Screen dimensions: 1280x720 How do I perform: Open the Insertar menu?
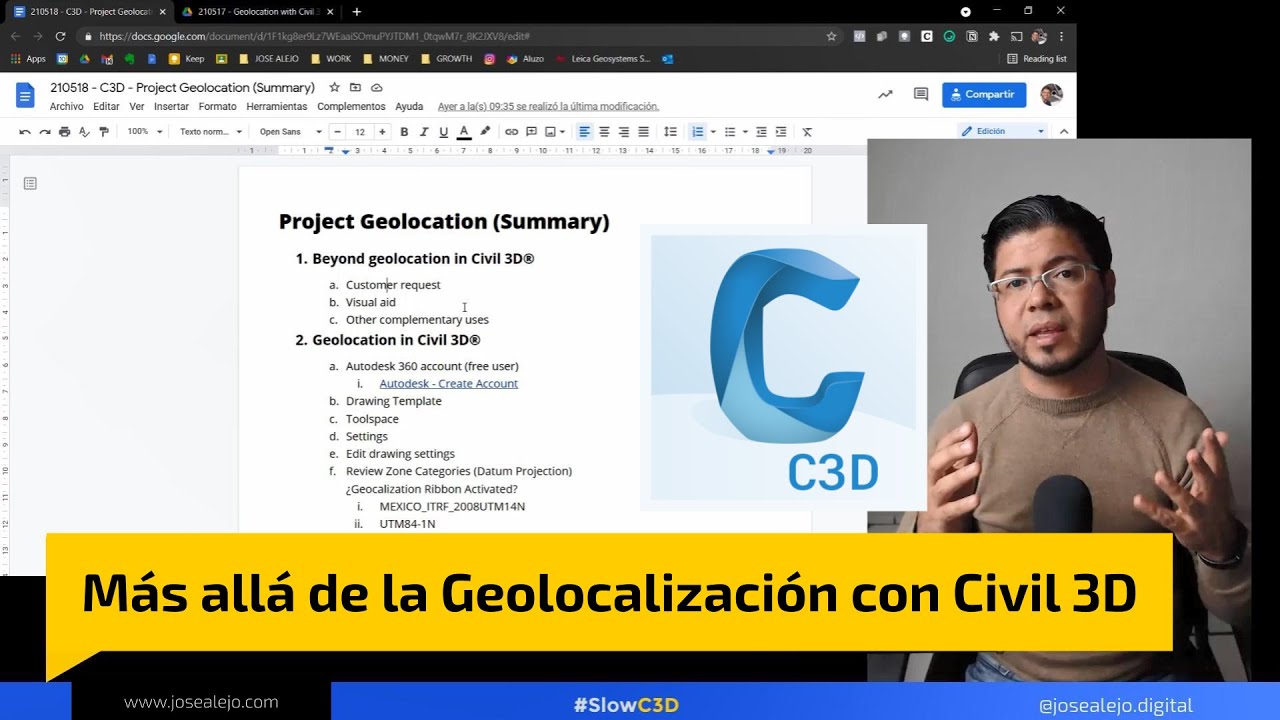(171, 106)
